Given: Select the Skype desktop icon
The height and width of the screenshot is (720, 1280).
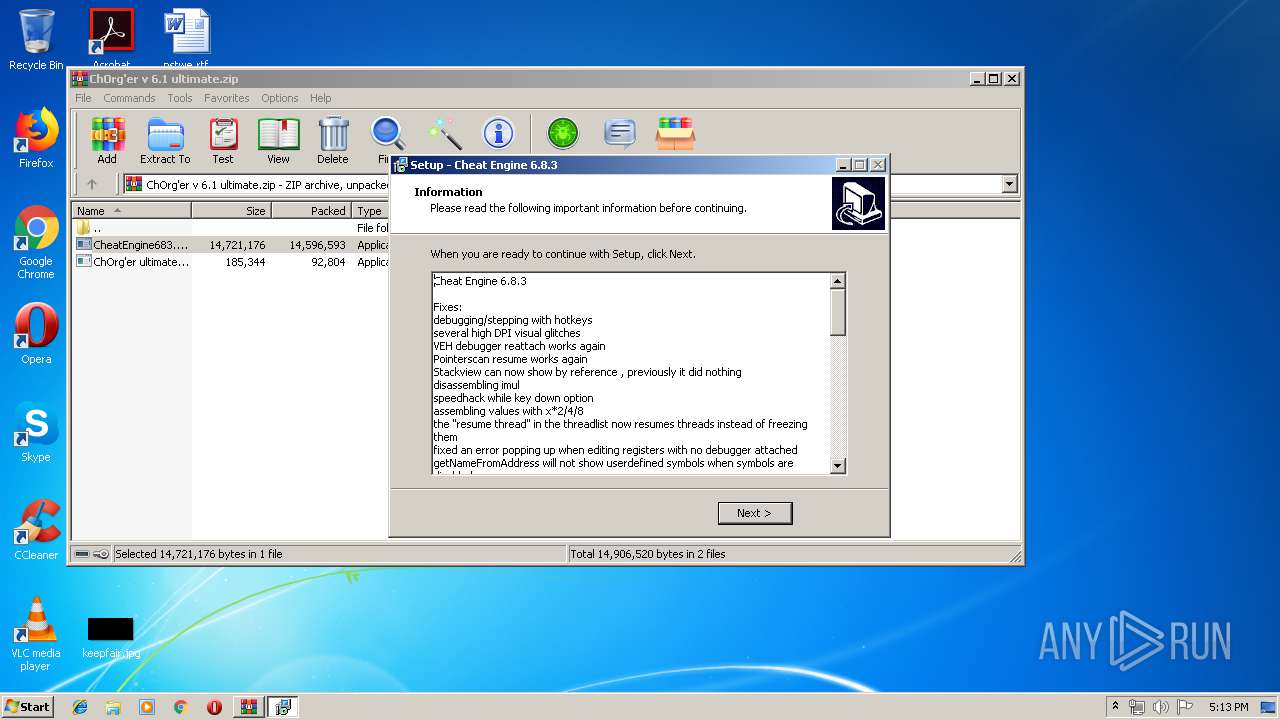Looking at the screenshot, I should (36, 432).
